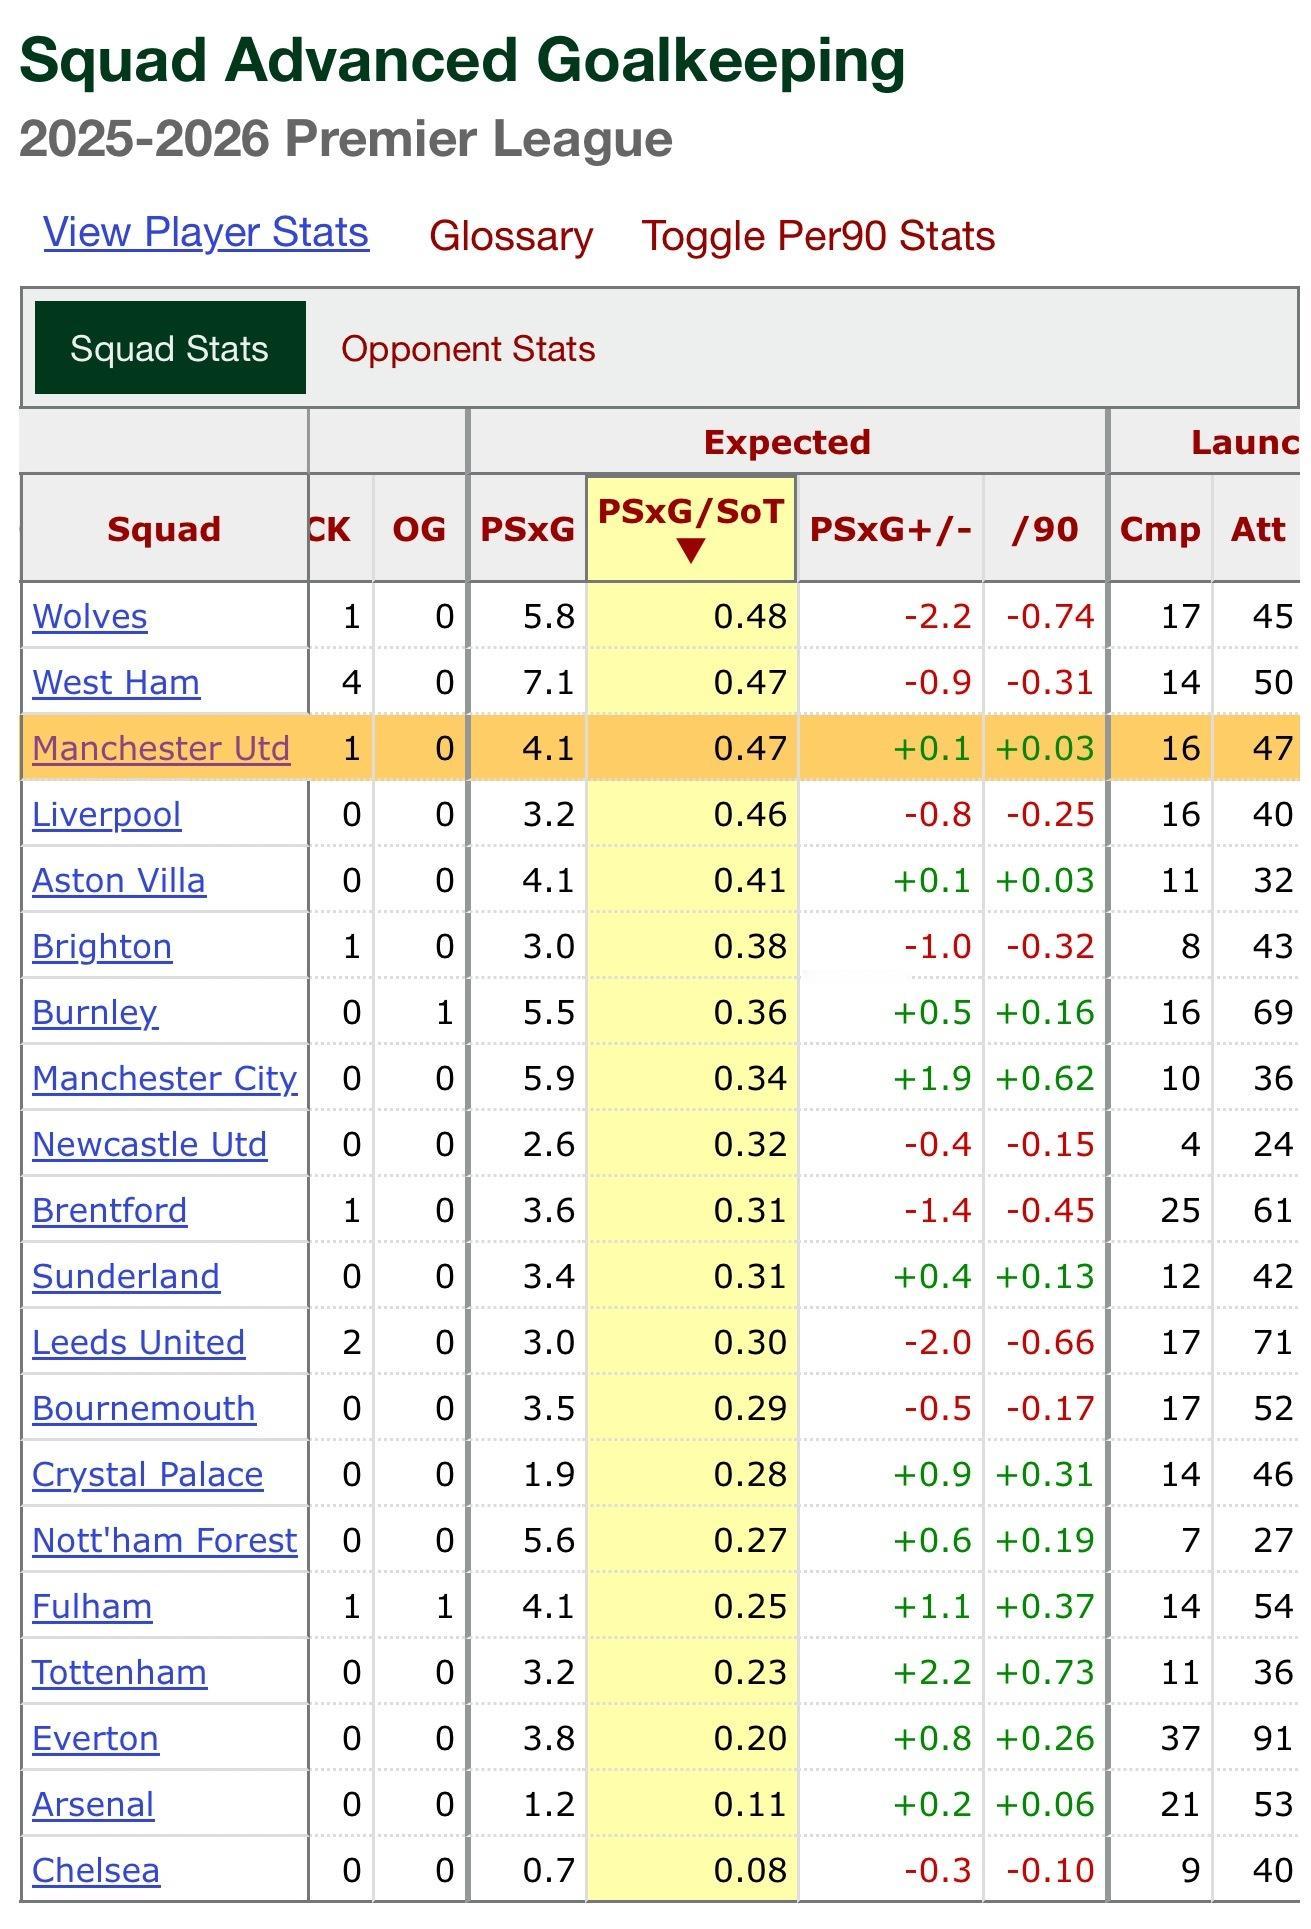The width and height of the screenshot is (1311, 1929).
Task: Open the Tottenham squad link
Action: (120, 1672)
